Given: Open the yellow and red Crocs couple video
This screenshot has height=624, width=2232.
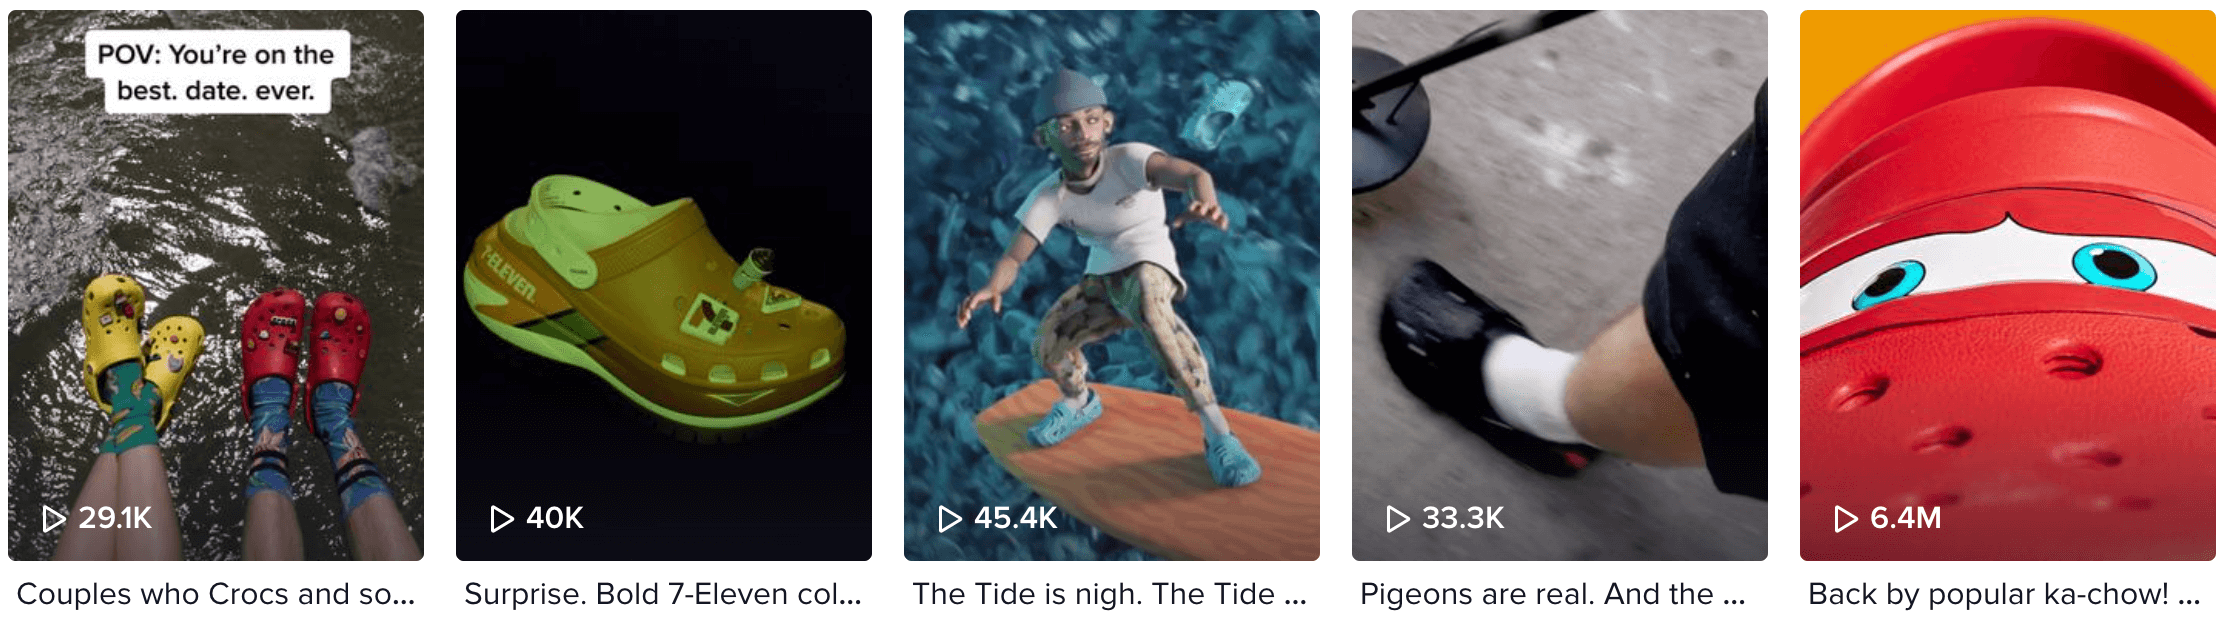Looking at the screenshot, I should pyautogui.click(x=216, y=285).
